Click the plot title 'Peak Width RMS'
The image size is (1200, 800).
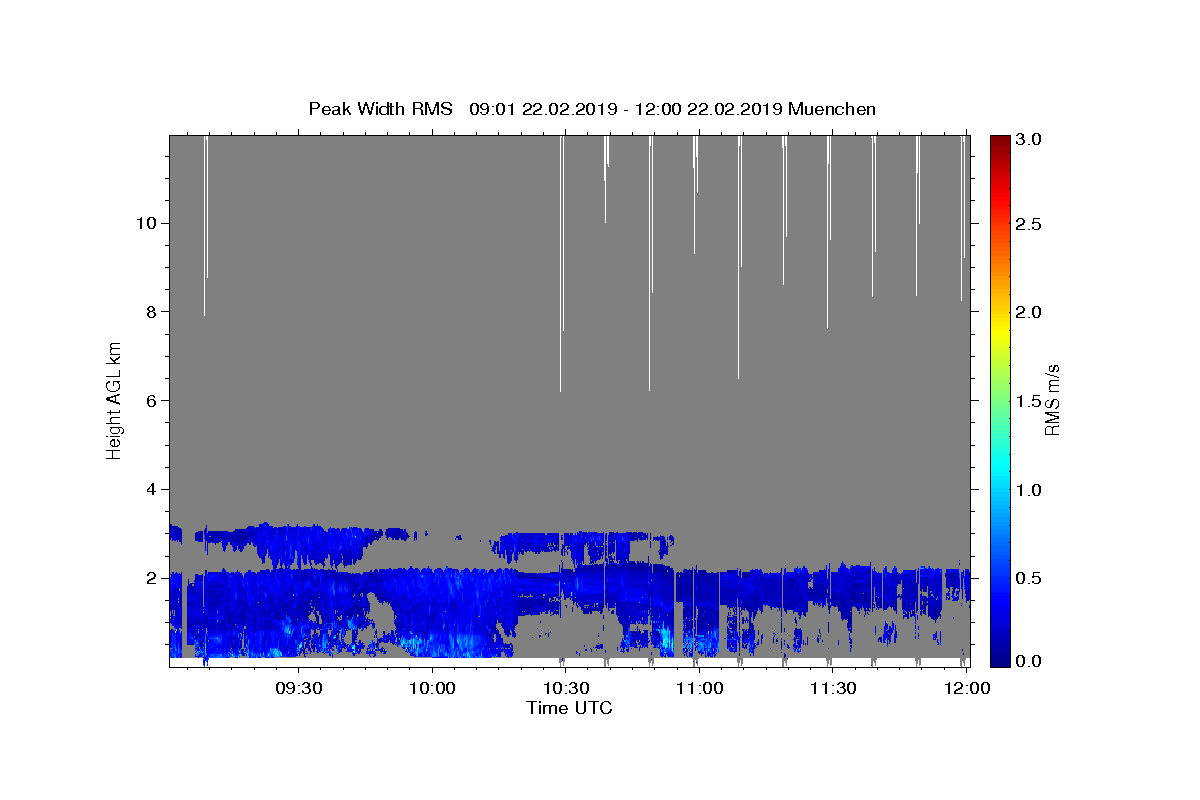click(381, 109)
